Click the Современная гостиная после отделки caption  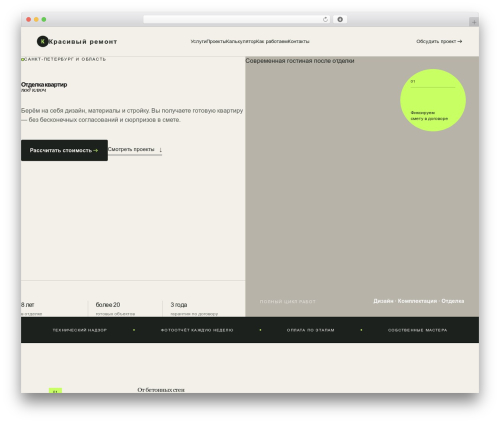(300, 61)
